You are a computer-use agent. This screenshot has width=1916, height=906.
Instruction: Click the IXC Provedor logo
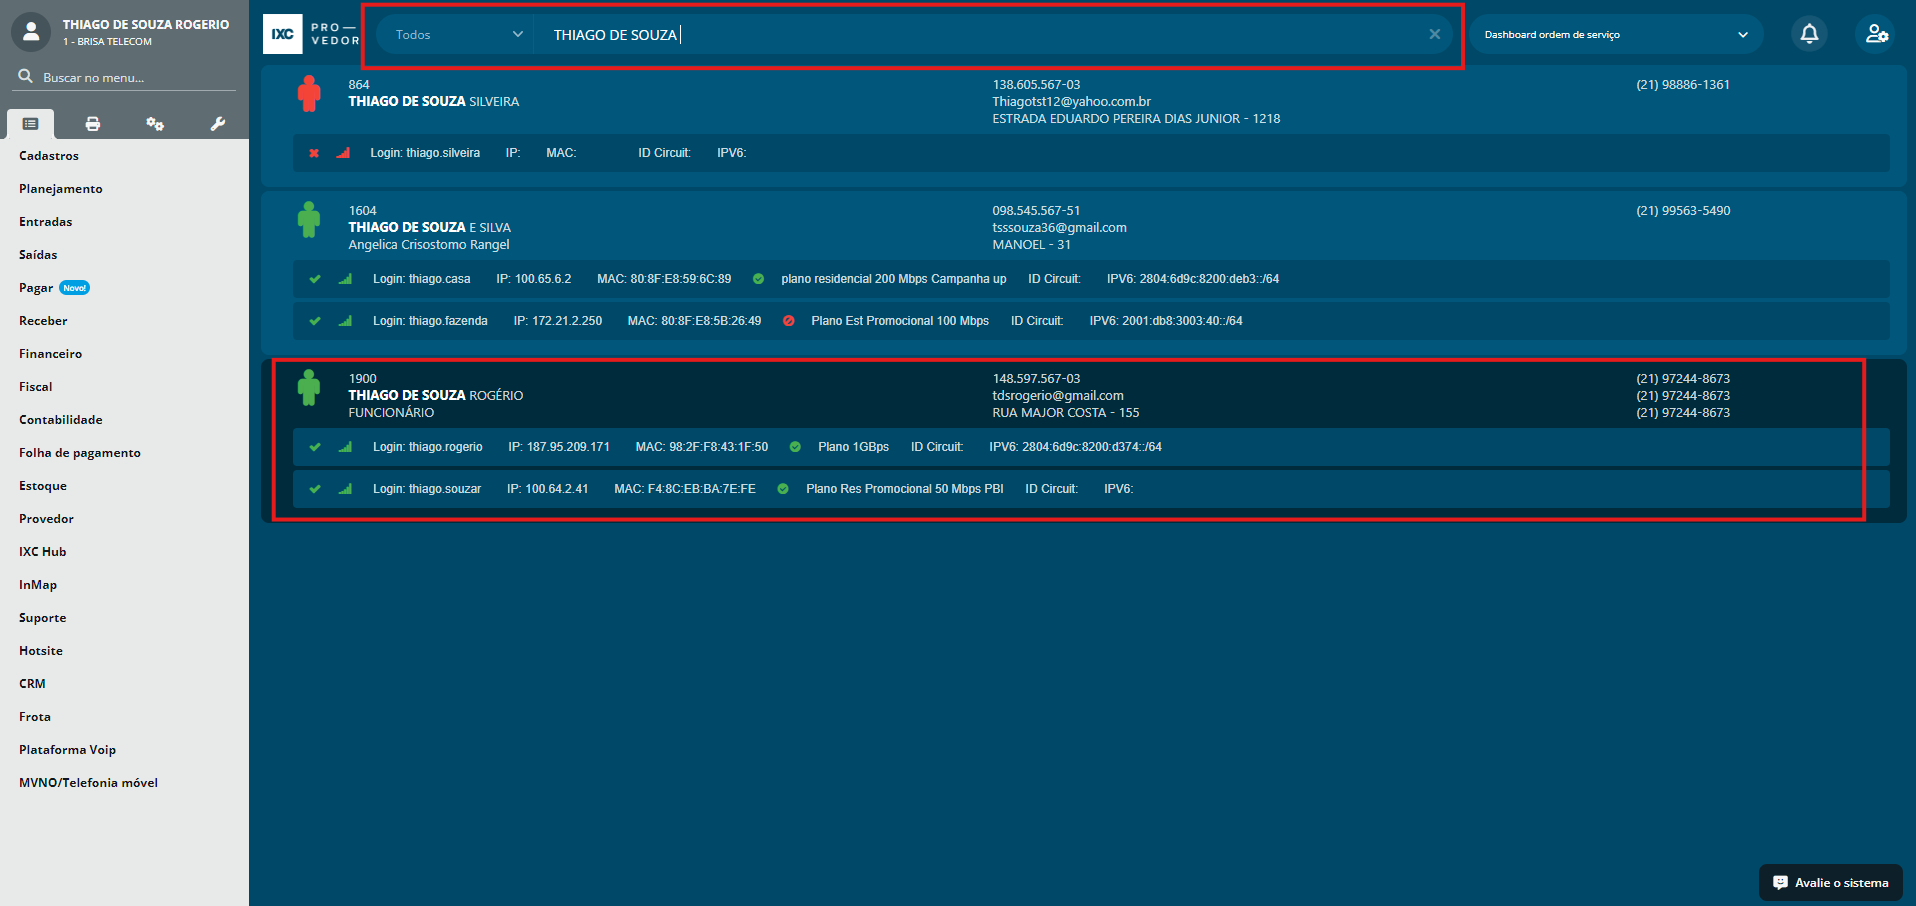coord(310,34)
